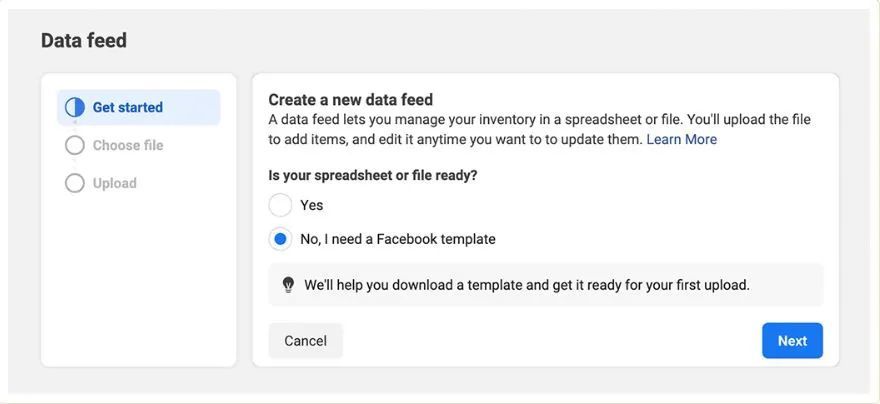Select the Facebook template radio button
This screenshot has width=880, height=404.
[x=281, y=239]
